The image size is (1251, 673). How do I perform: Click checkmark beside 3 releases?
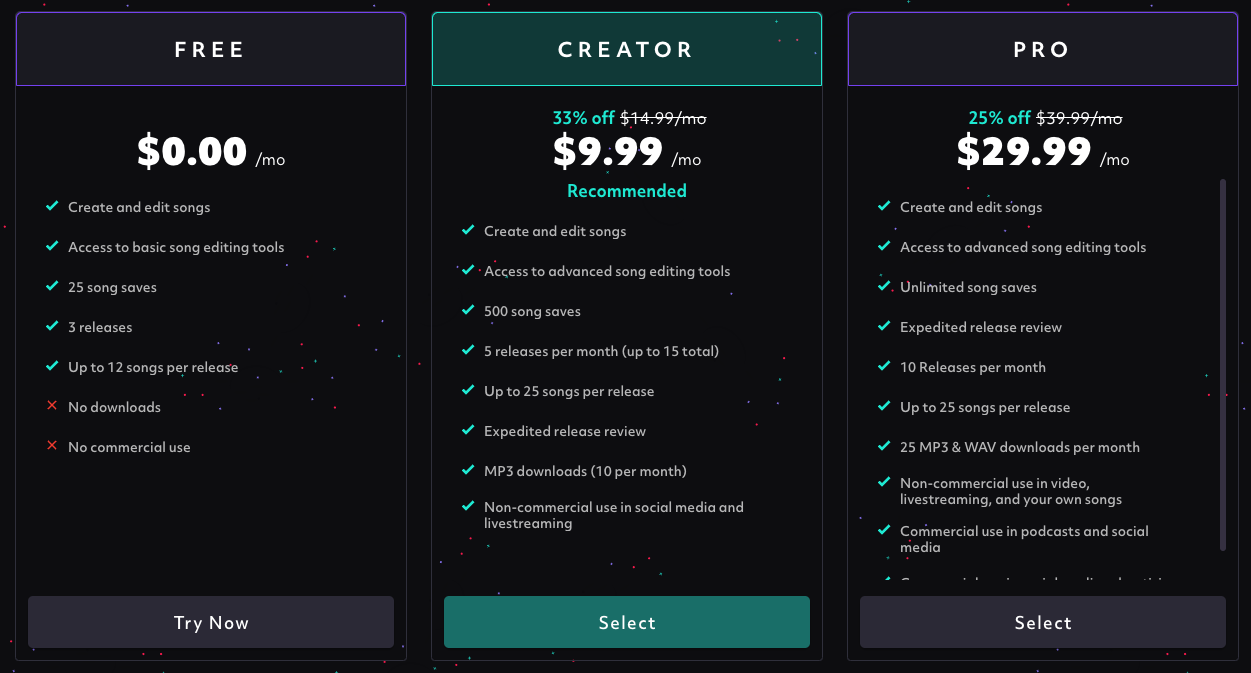click(x=52, y=326)
